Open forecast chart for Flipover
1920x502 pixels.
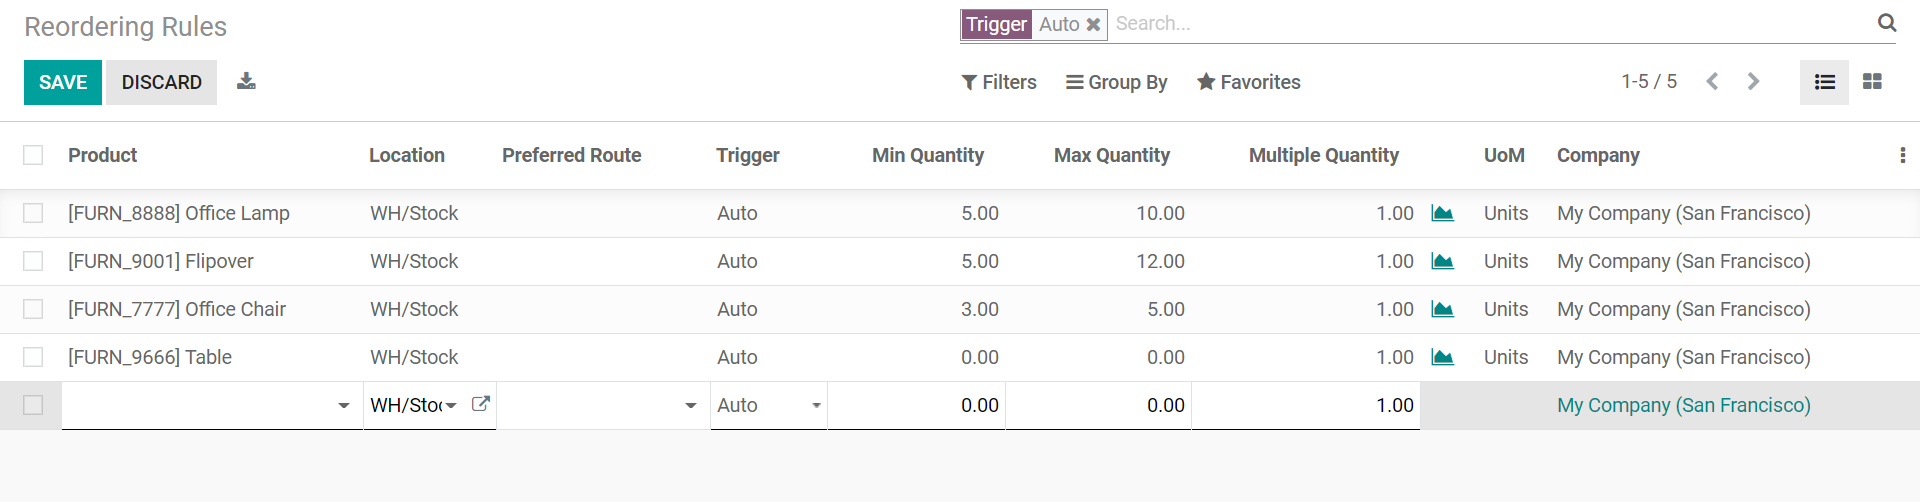pos(1442,261)
